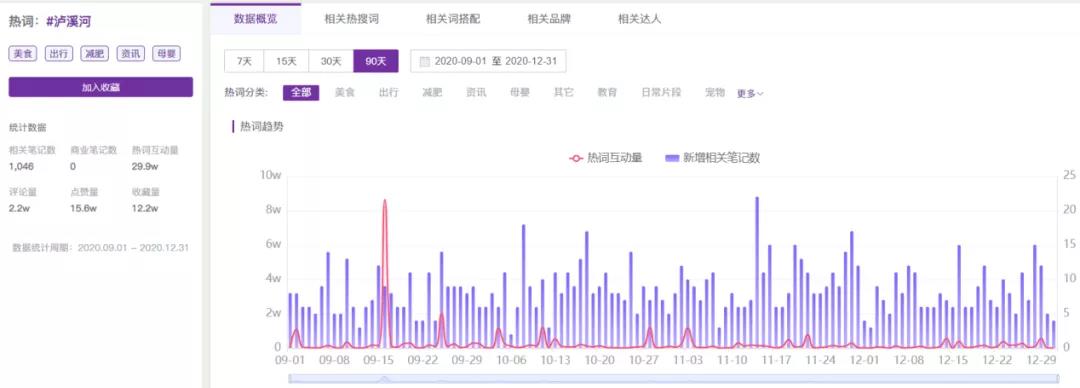Click the 出行 tag under hot word
The height and width of the screenshot is (388, 1080).
(59, 54)
